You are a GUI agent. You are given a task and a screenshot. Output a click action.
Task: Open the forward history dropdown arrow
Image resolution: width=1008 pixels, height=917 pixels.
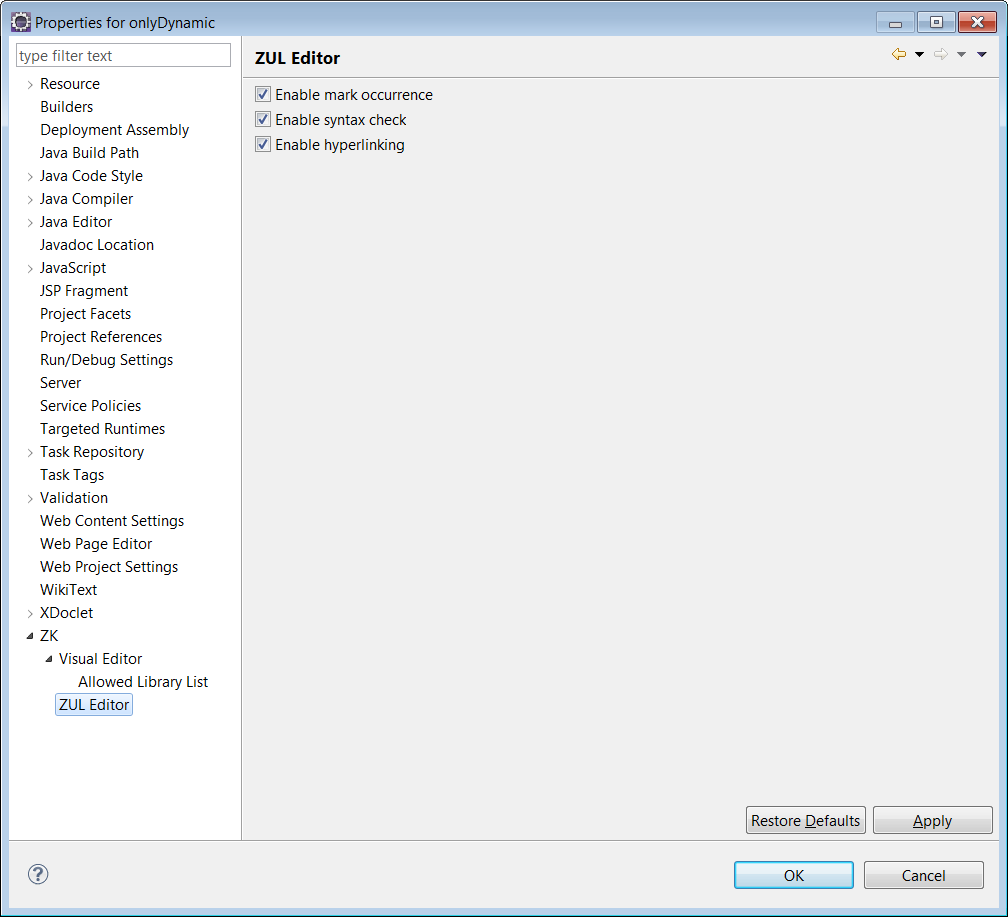961,55
